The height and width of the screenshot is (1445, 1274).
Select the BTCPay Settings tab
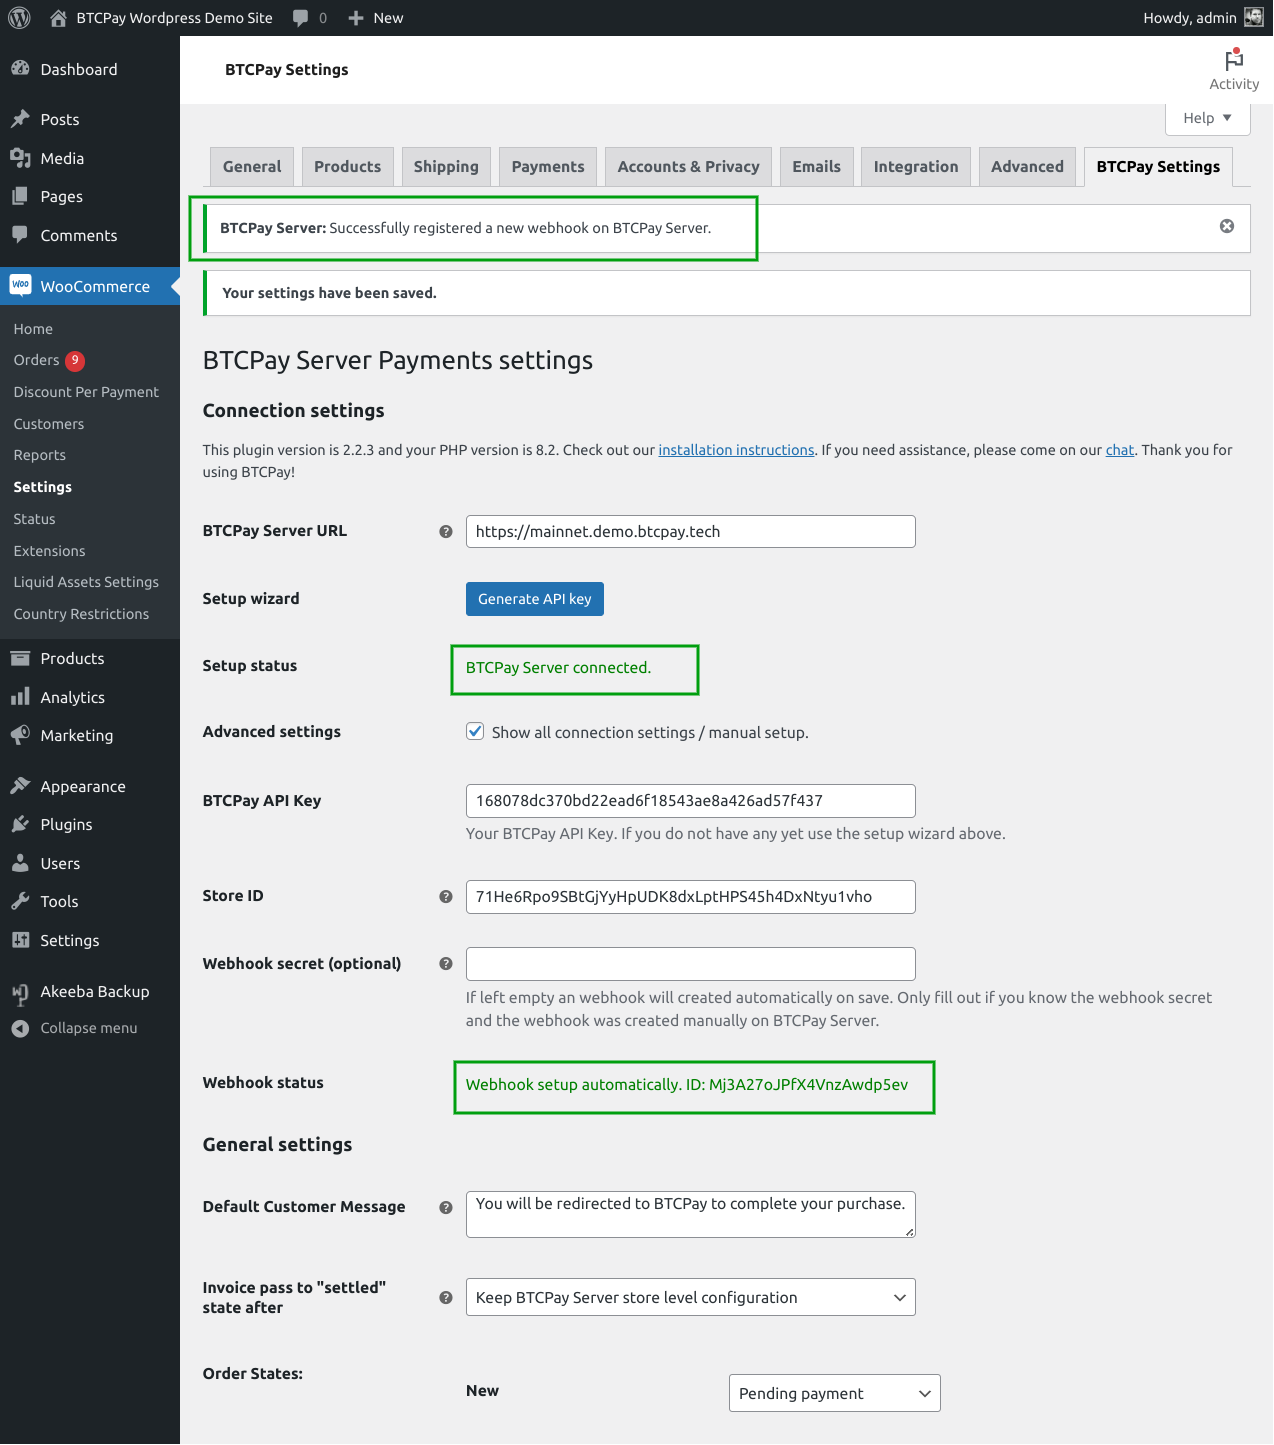[1158, 166]
